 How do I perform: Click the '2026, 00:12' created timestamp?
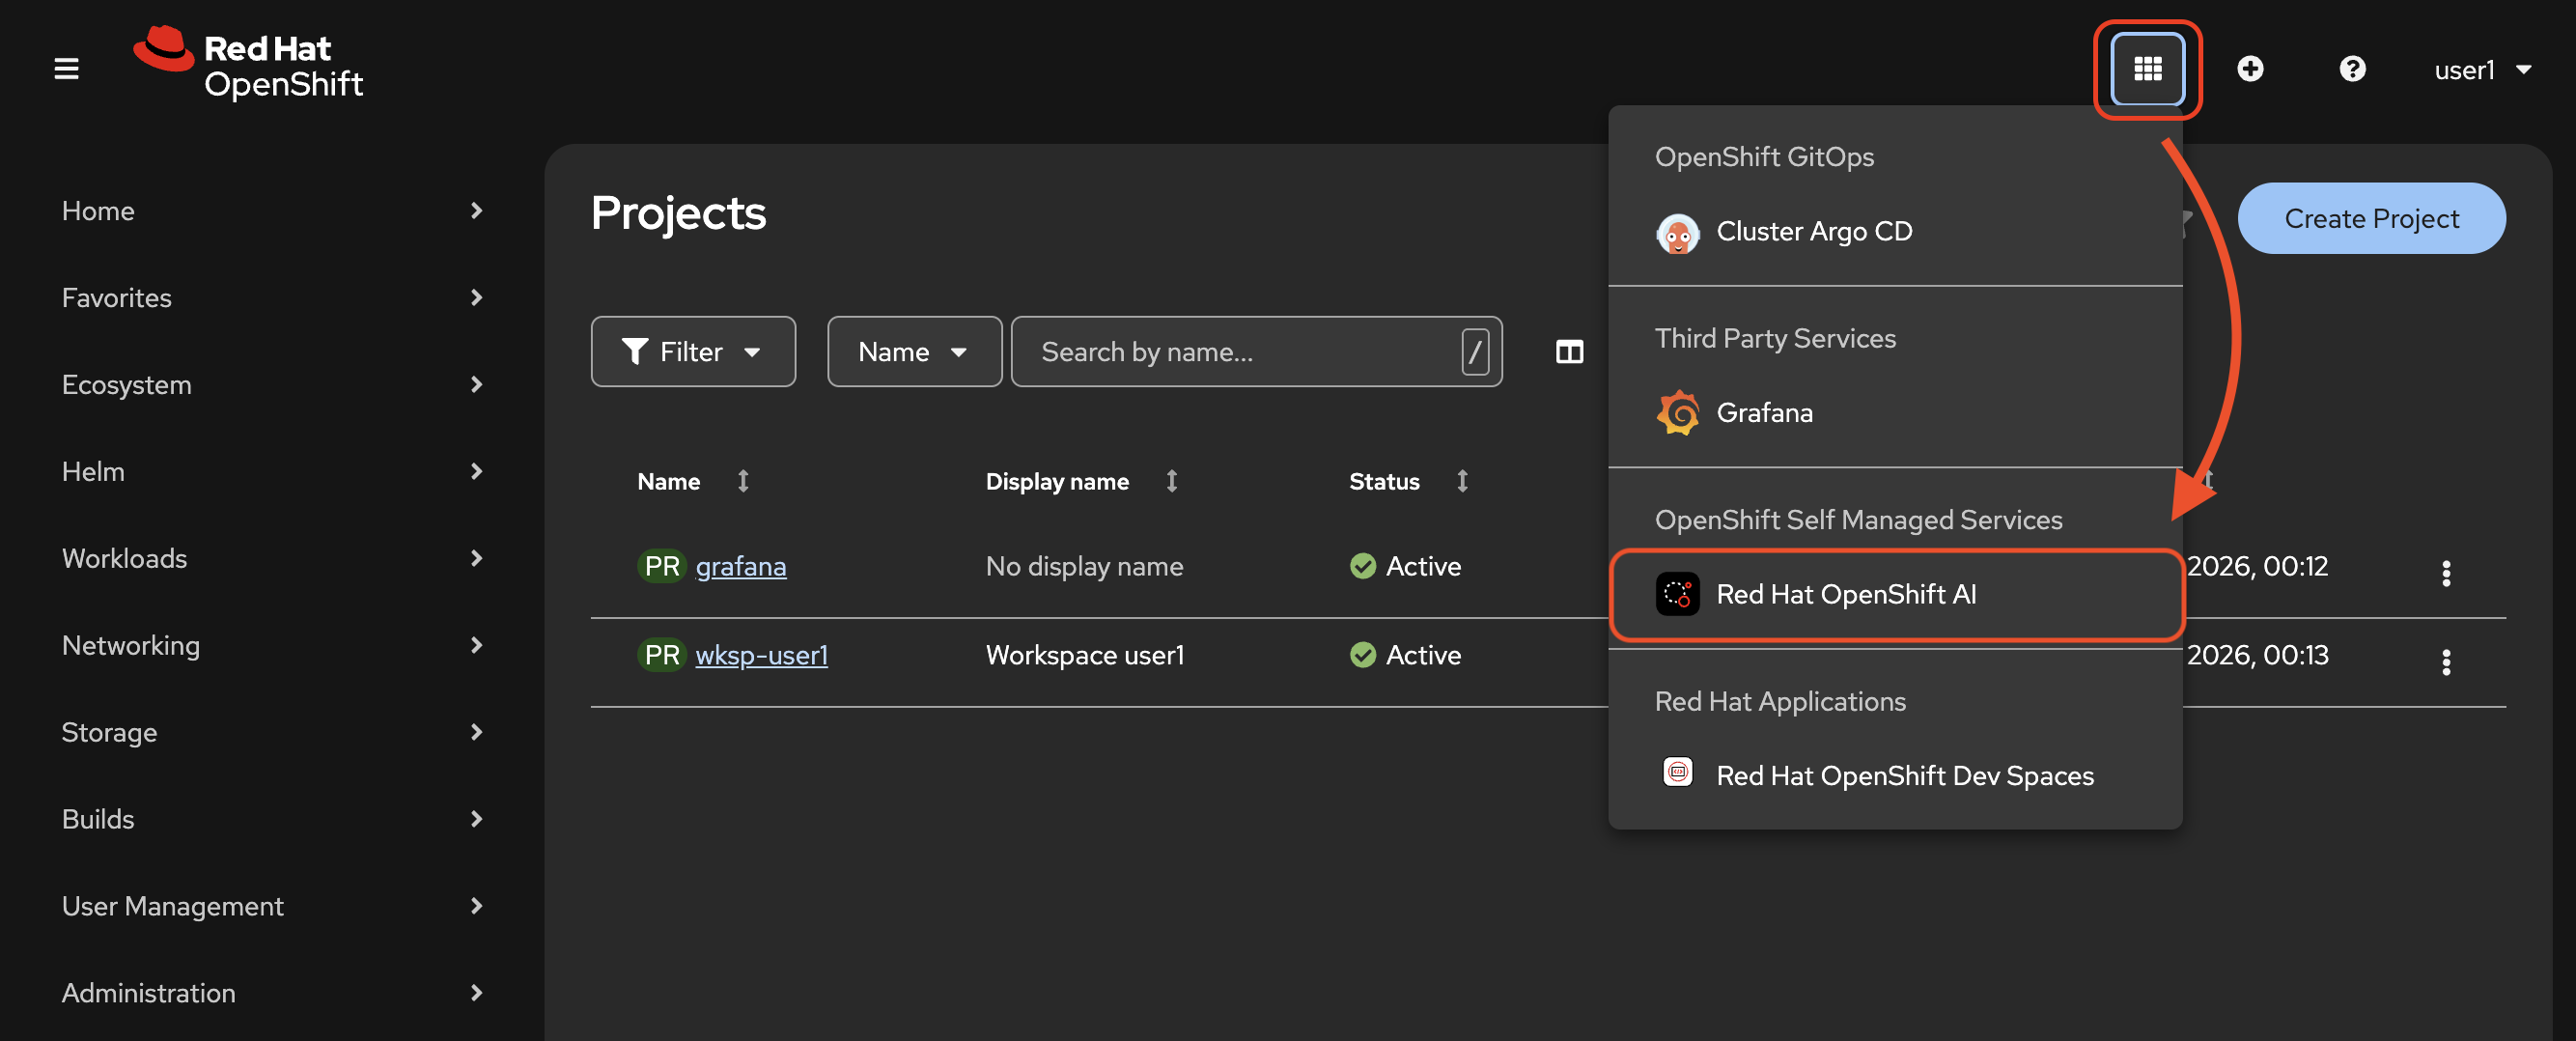pos(2257,567)
